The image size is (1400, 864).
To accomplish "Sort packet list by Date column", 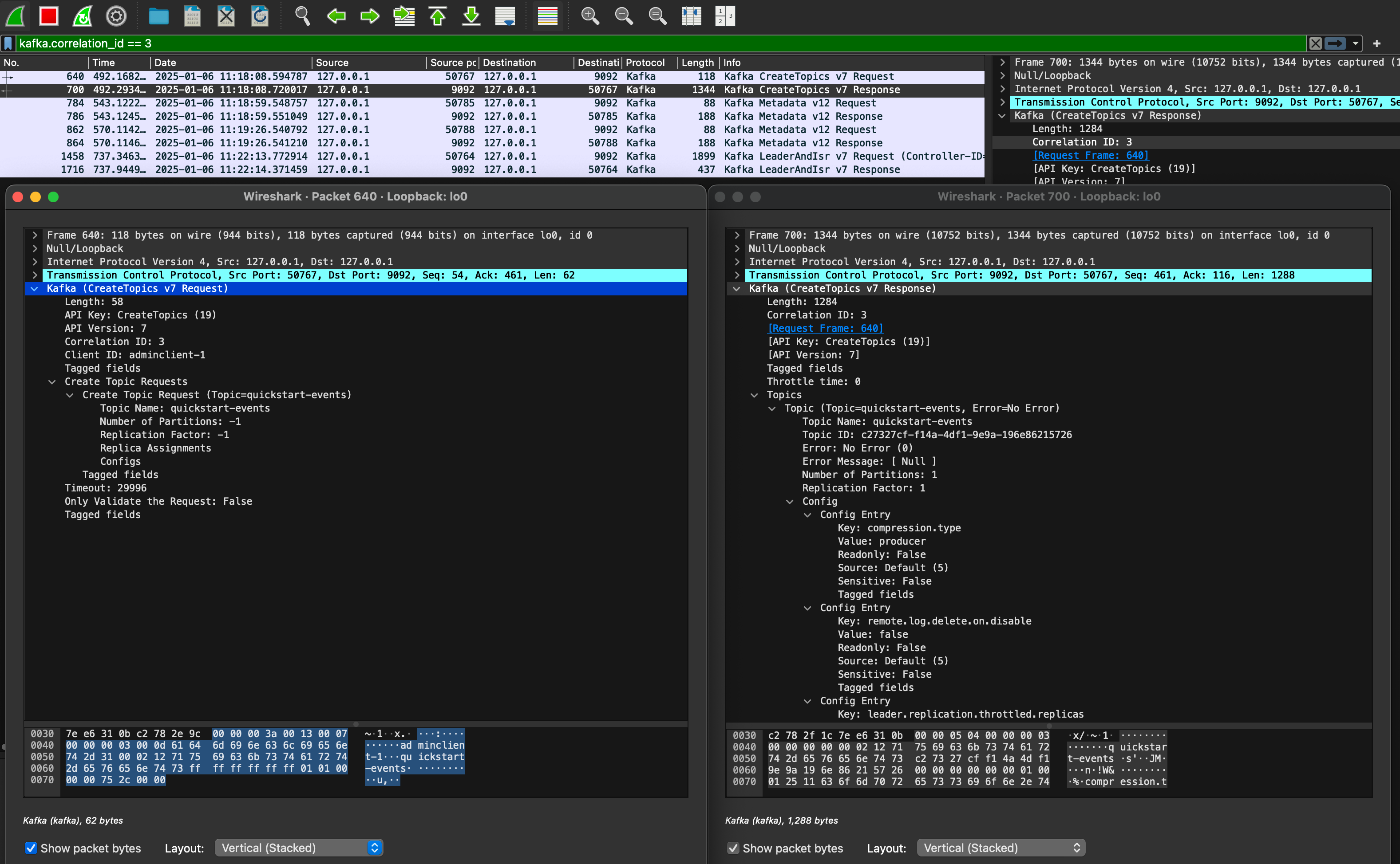I will (230, 62).
